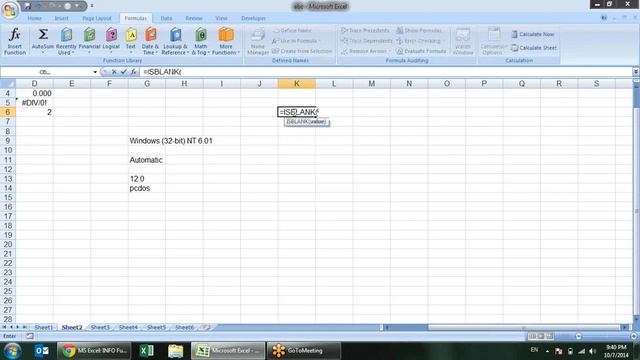Open Lookup & Reference functions
Screen dimensions: 640x360
point(175,41)
